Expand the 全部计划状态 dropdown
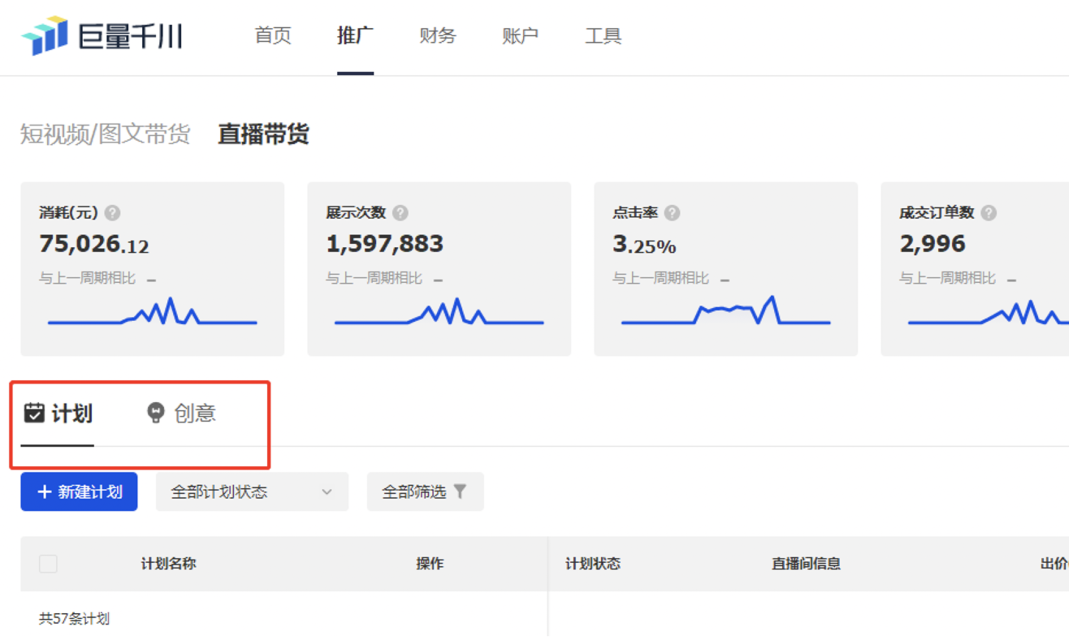 pyautogui.click(x=251, y=492)
